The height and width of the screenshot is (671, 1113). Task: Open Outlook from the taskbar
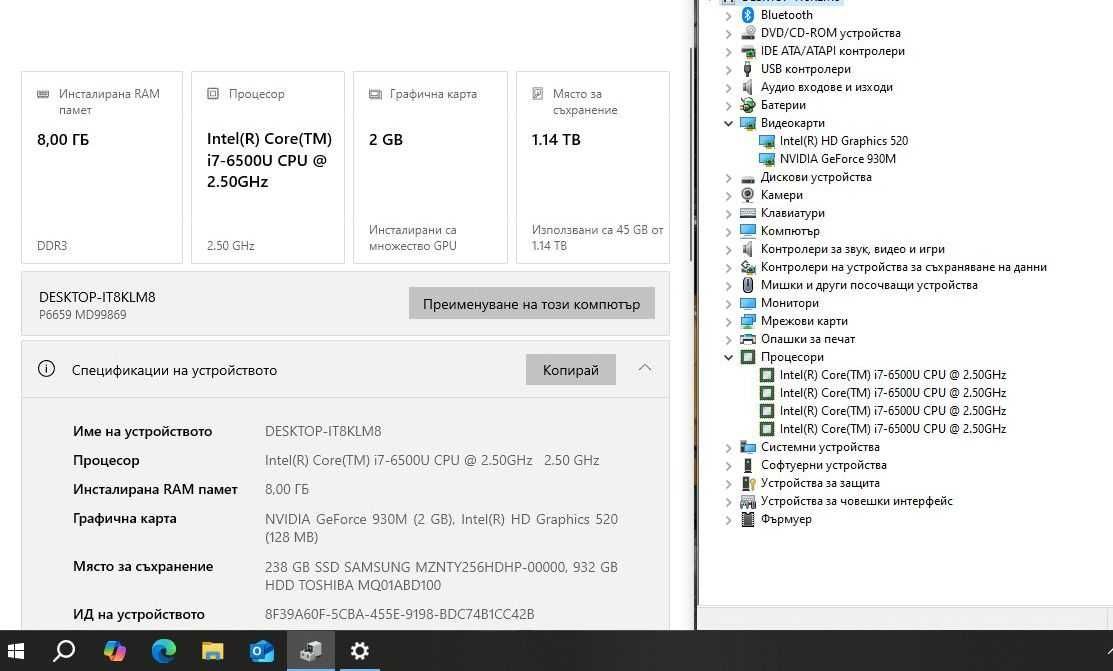(261, 650)
